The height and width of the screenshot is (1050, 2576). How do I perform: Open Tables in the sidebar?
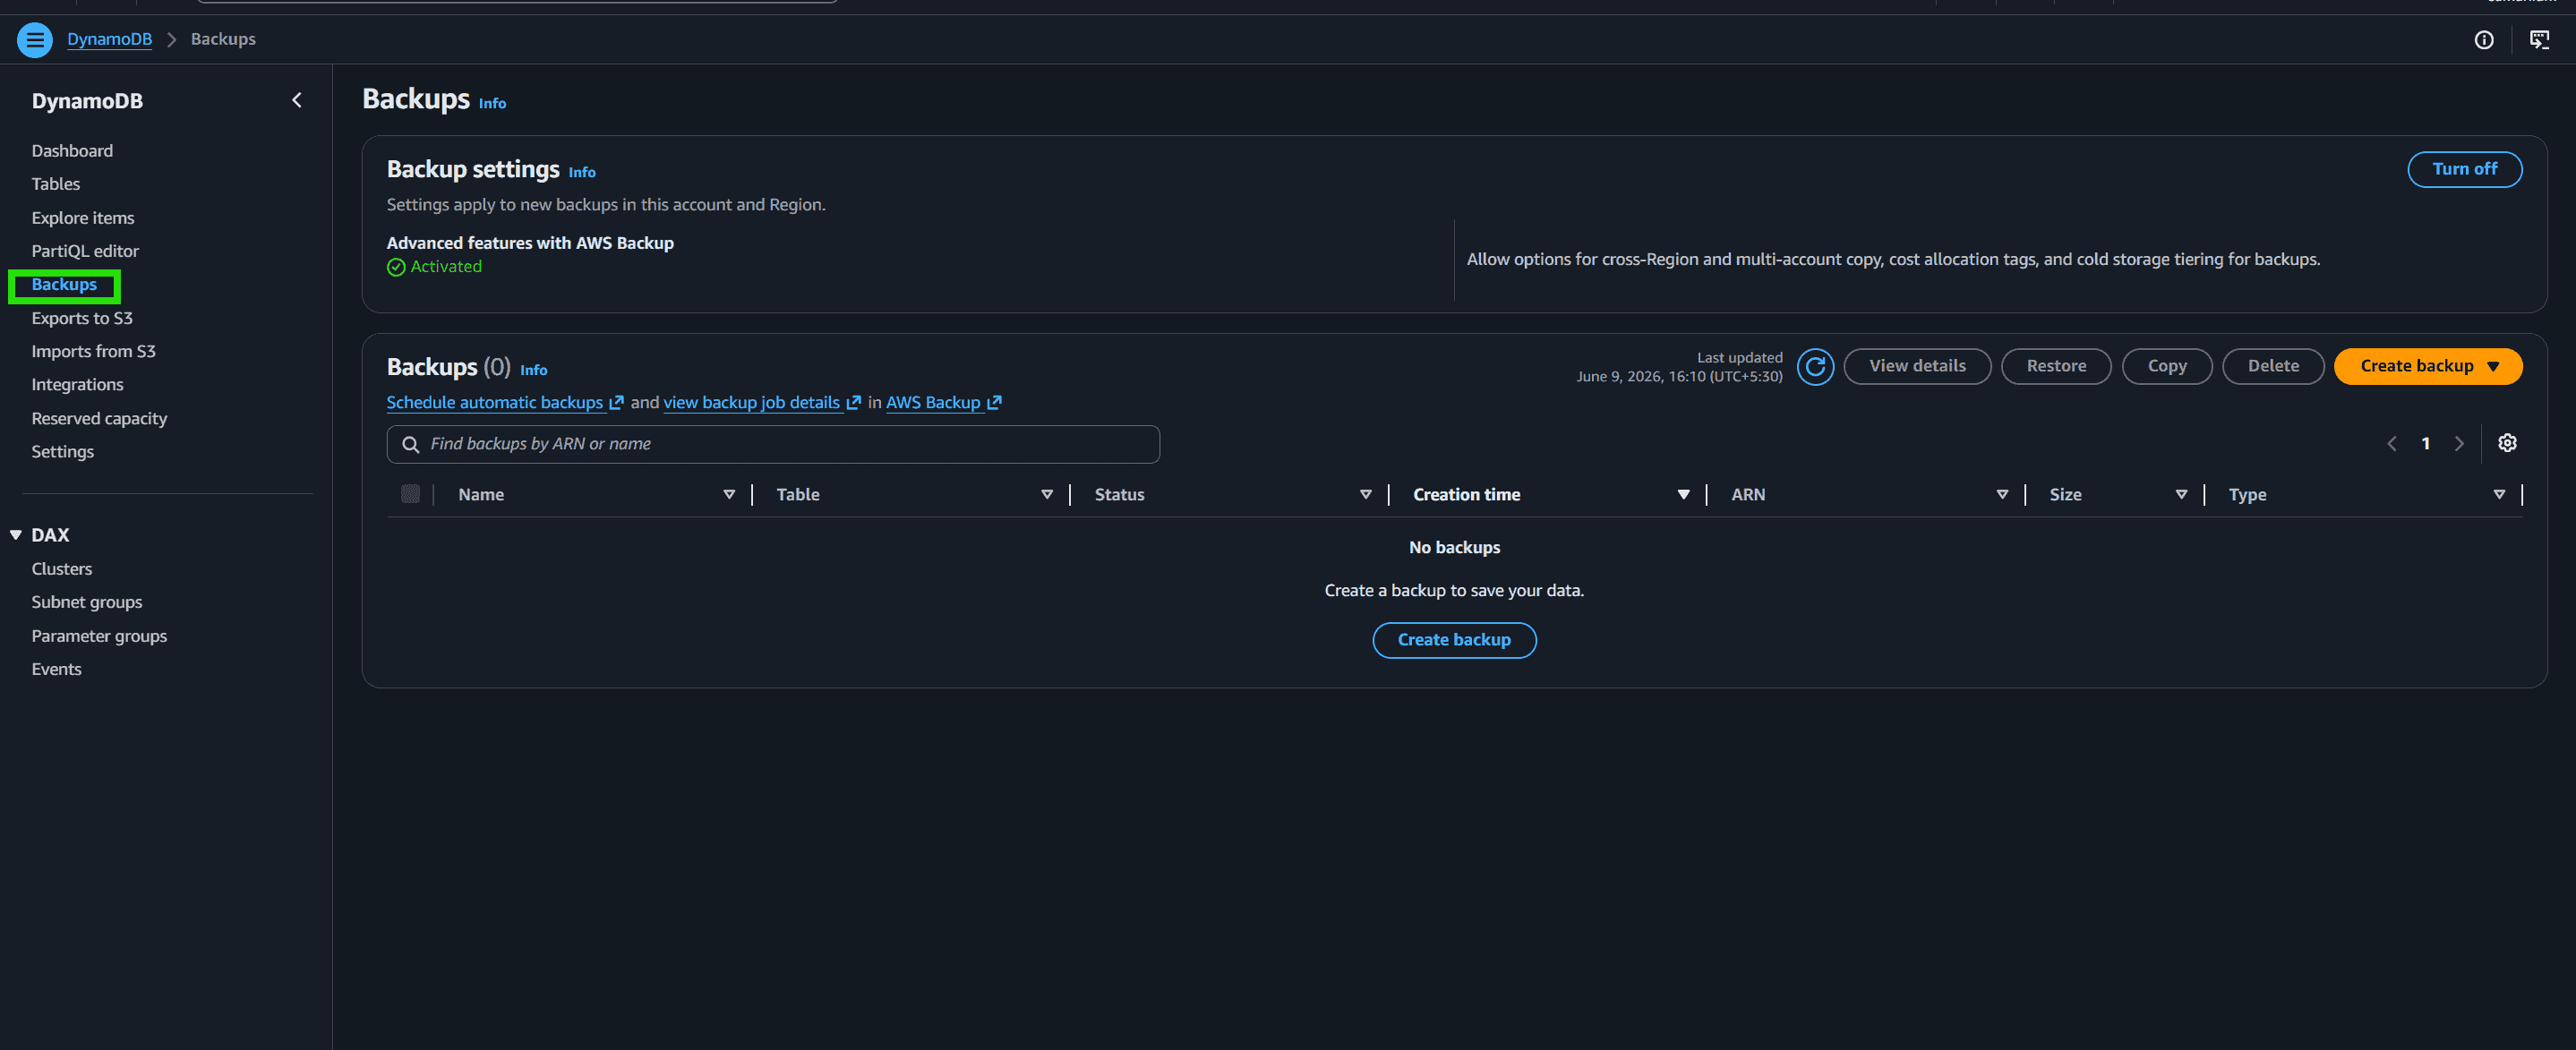click(56, 184)
